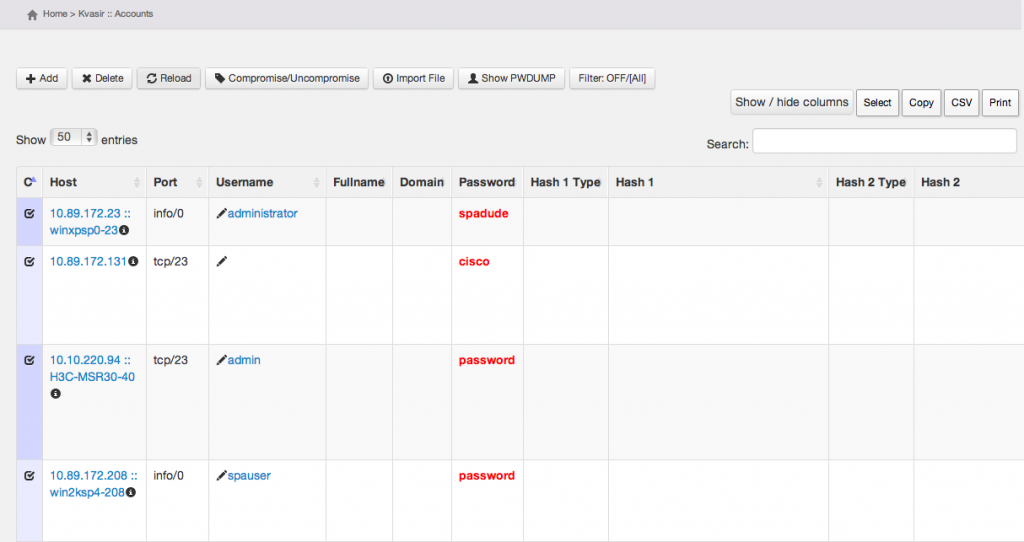Open info icon next to winxpsp0-23
The height and width of the screenshot is (542, 1024).
[x=125, y=230]
